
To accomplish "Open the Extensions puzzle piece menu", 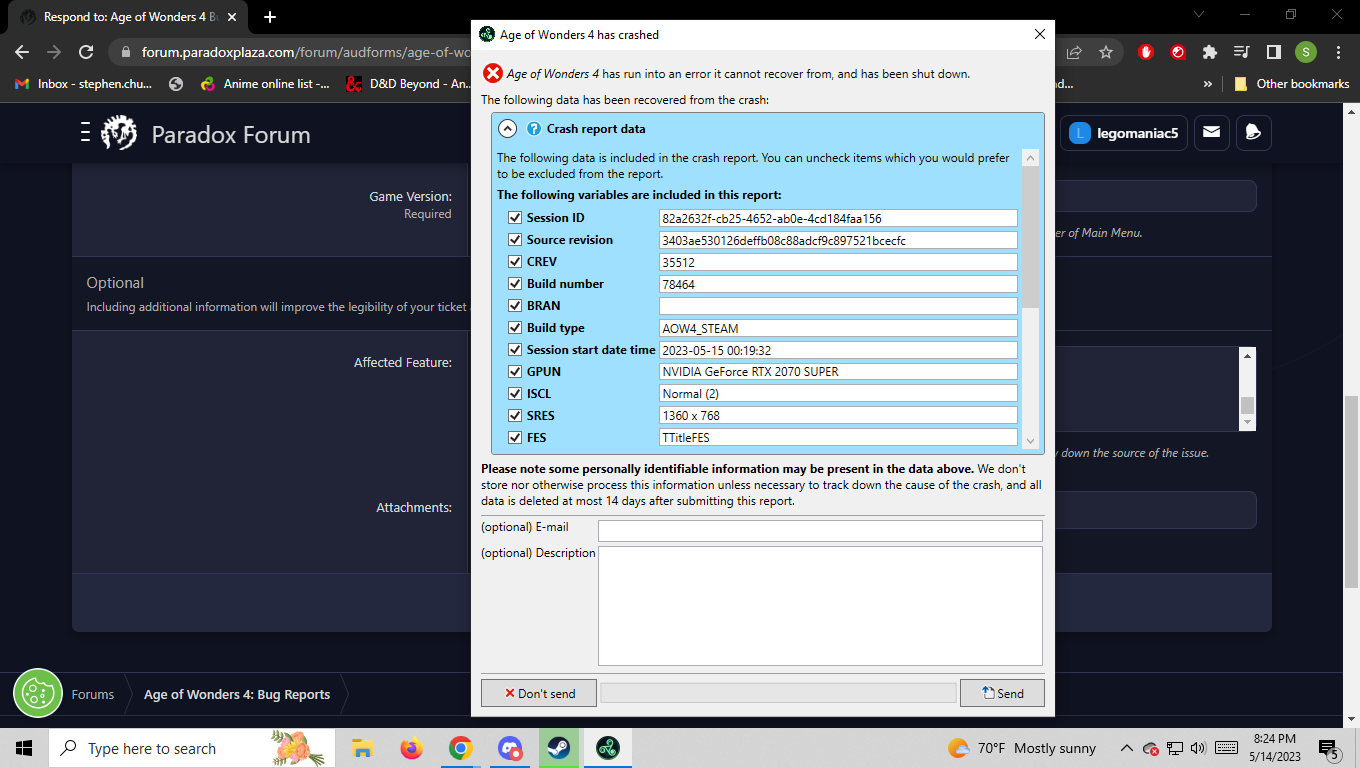I will pos(1210,52).
